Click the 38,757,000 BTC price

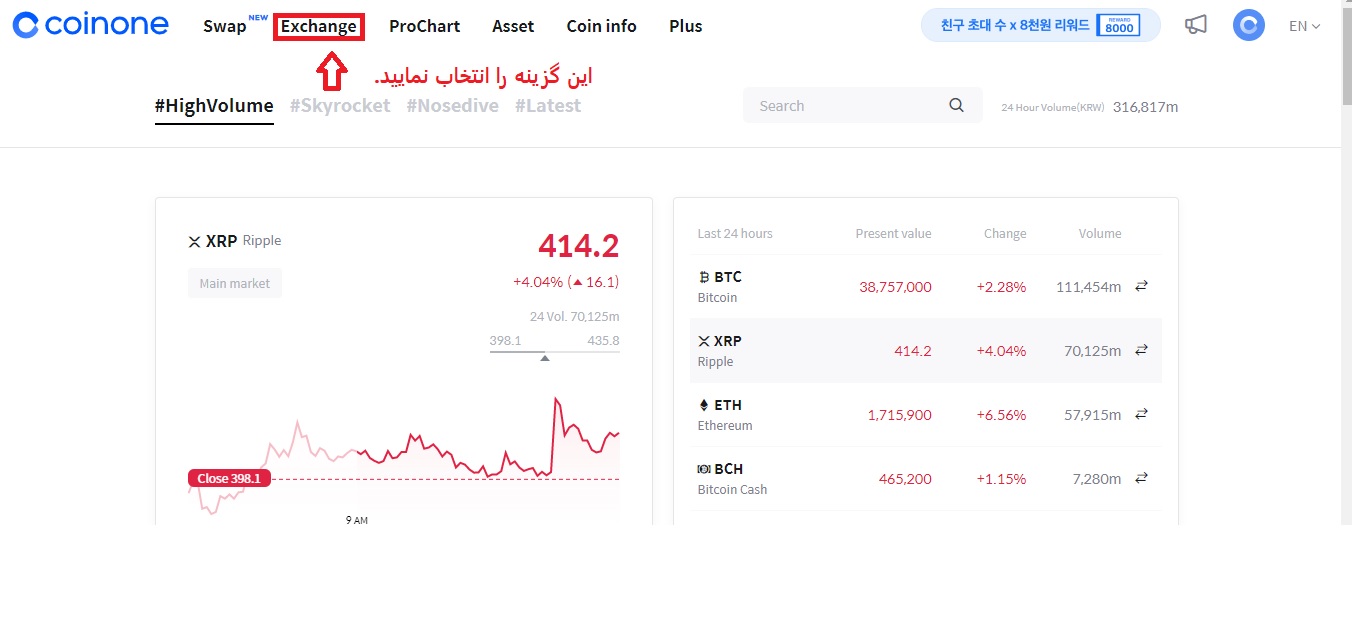coord(895,287)
